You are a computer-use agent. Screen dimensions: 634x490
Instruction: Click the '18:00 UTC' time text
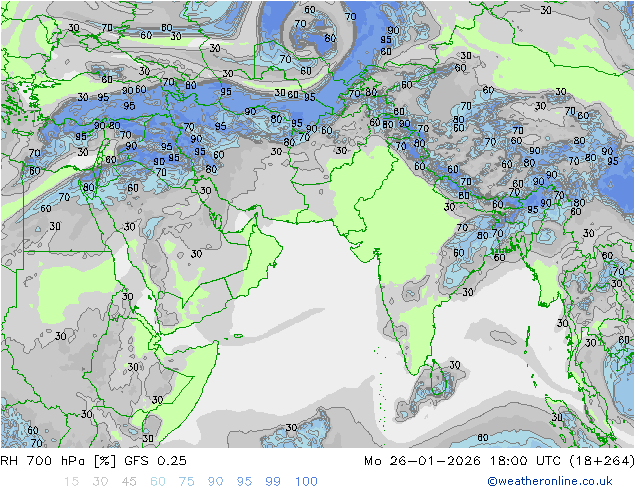pos(525,461)
